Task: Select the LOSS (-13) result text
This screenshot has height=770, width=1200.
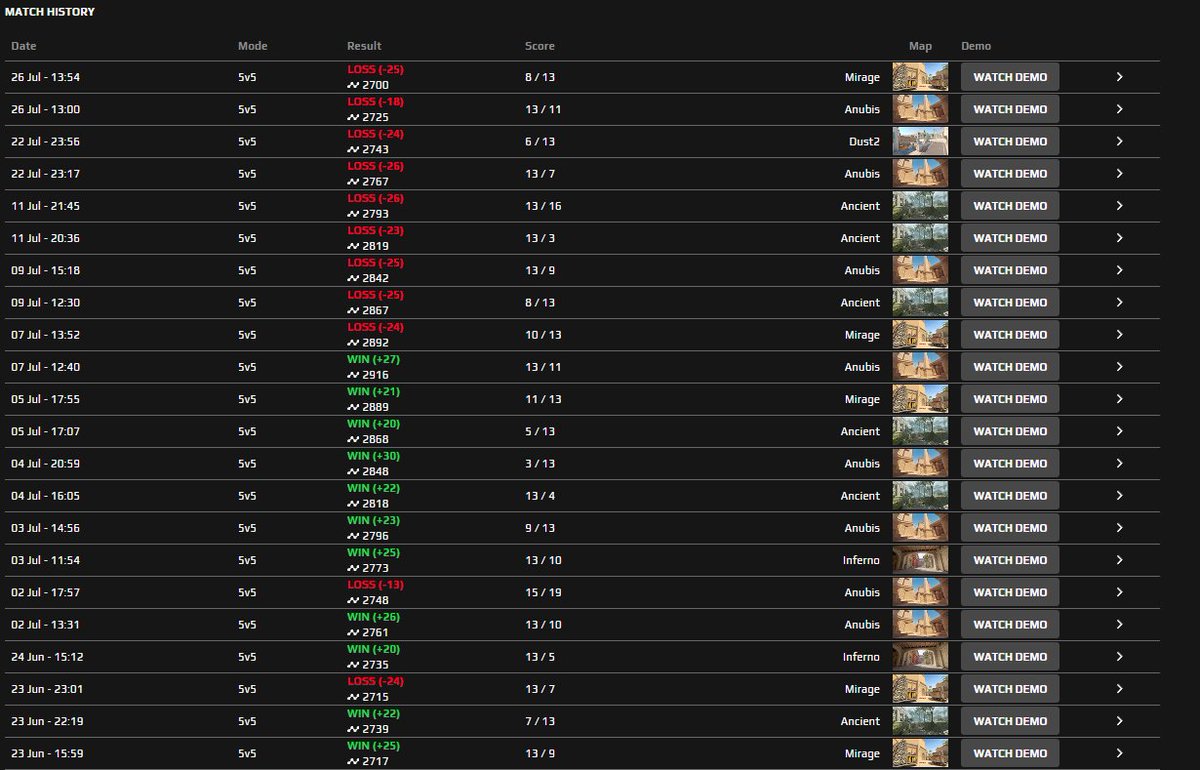Action: [375, 584]
